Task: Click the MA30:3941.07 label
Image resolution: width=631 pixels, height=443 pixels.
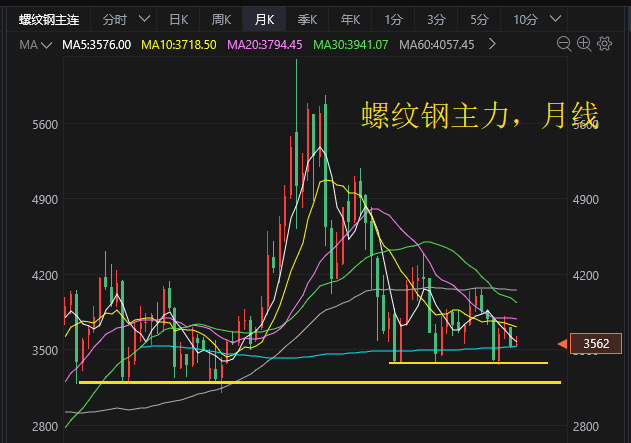Action: [x=351, y=45]
